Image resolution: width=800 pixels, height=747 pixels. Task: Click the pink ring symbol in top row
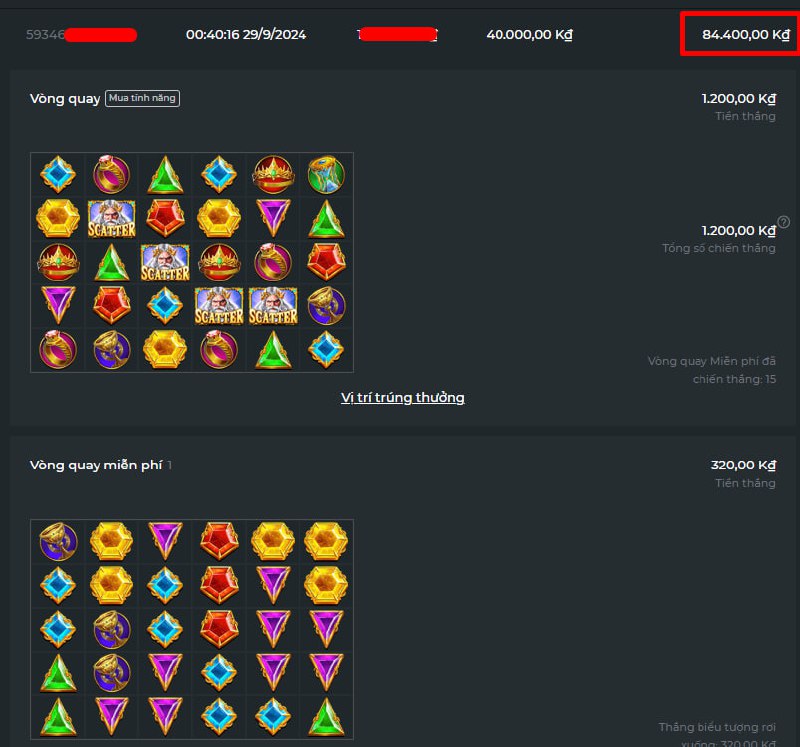point(112,175)
